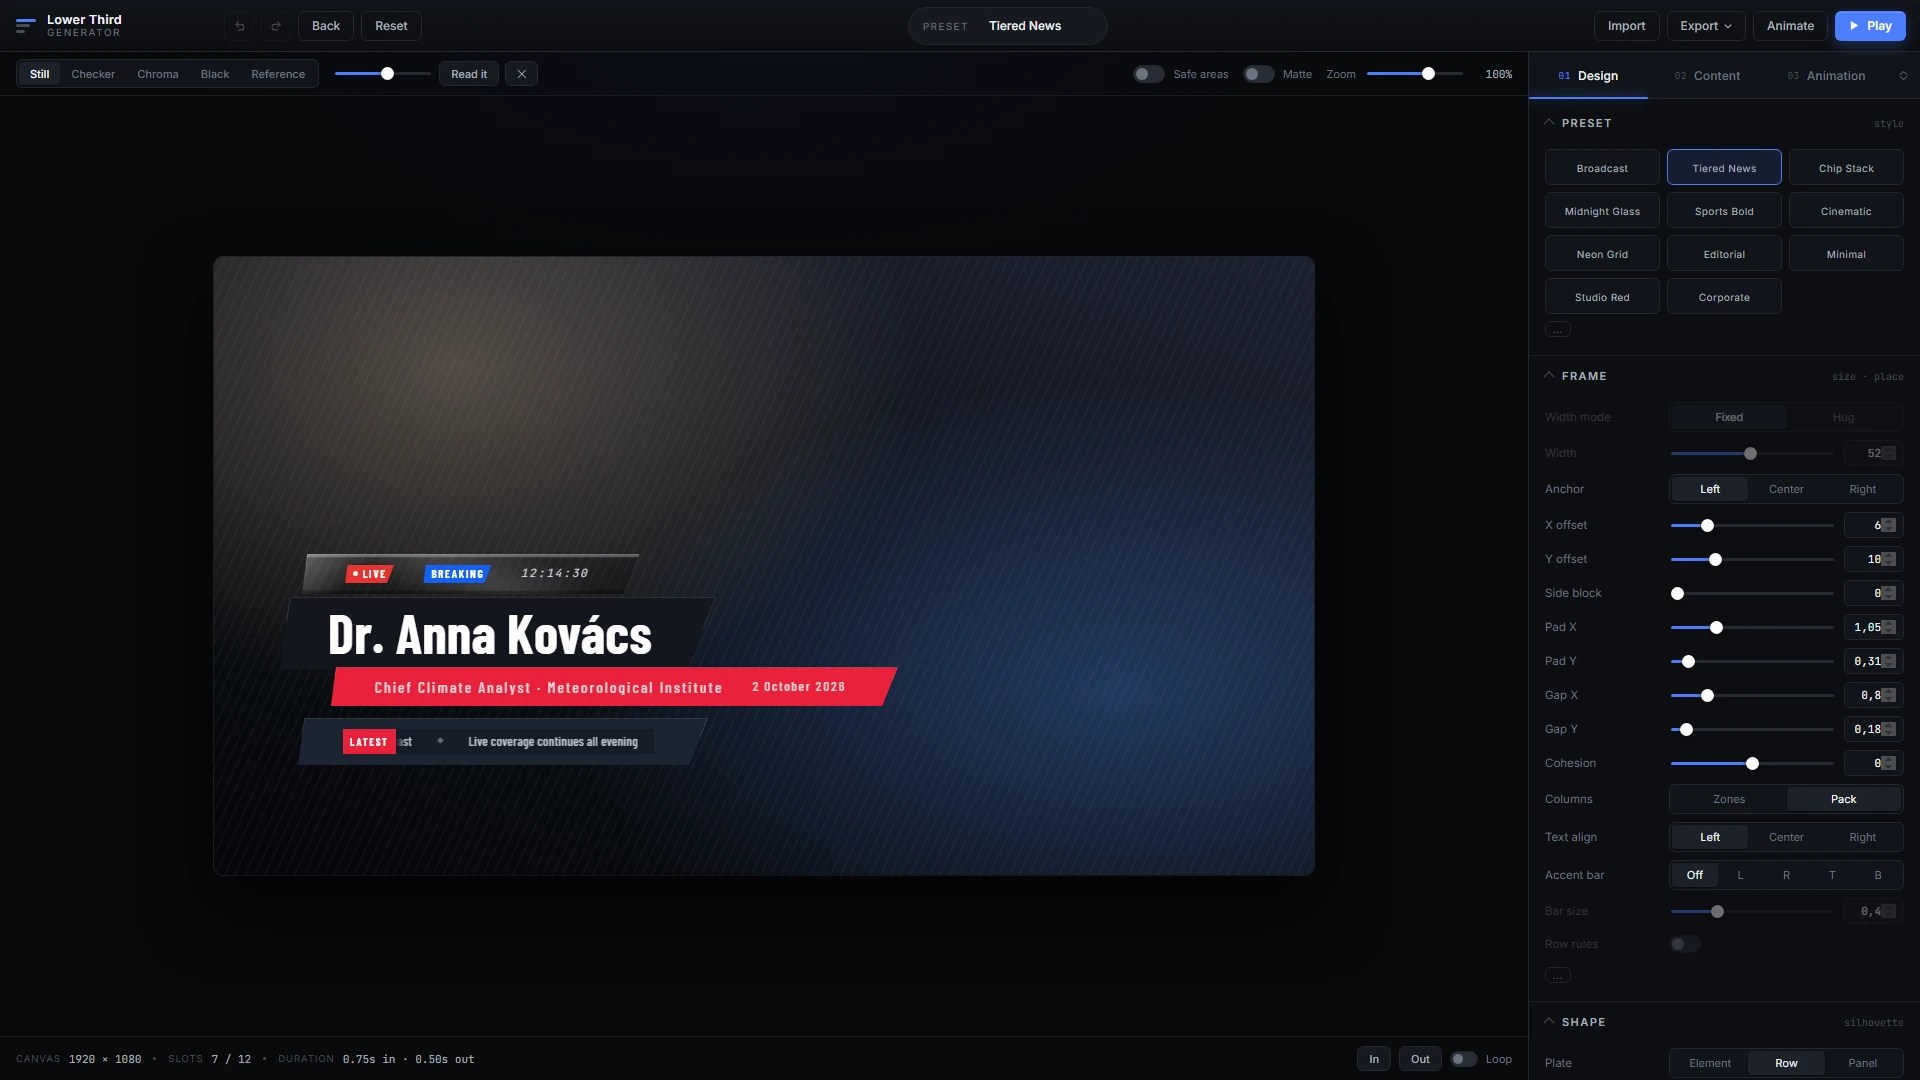Image resolution: width=1920 pixels, height=1080 pixels.
Task: Click the X offset value field
Action: point(1873,525)
